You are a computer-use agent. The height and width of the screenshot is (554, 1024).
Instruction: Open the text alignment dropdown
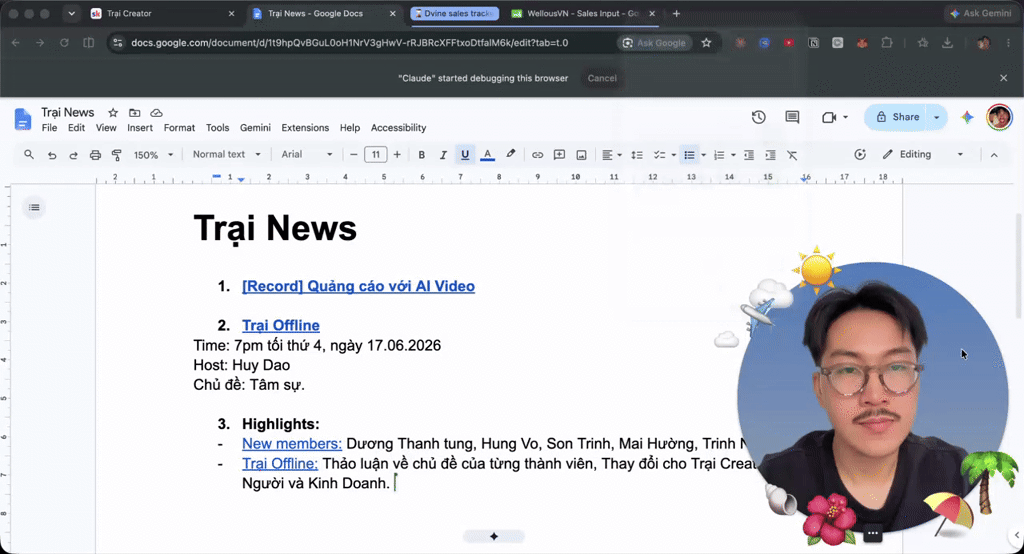[611, 155]
